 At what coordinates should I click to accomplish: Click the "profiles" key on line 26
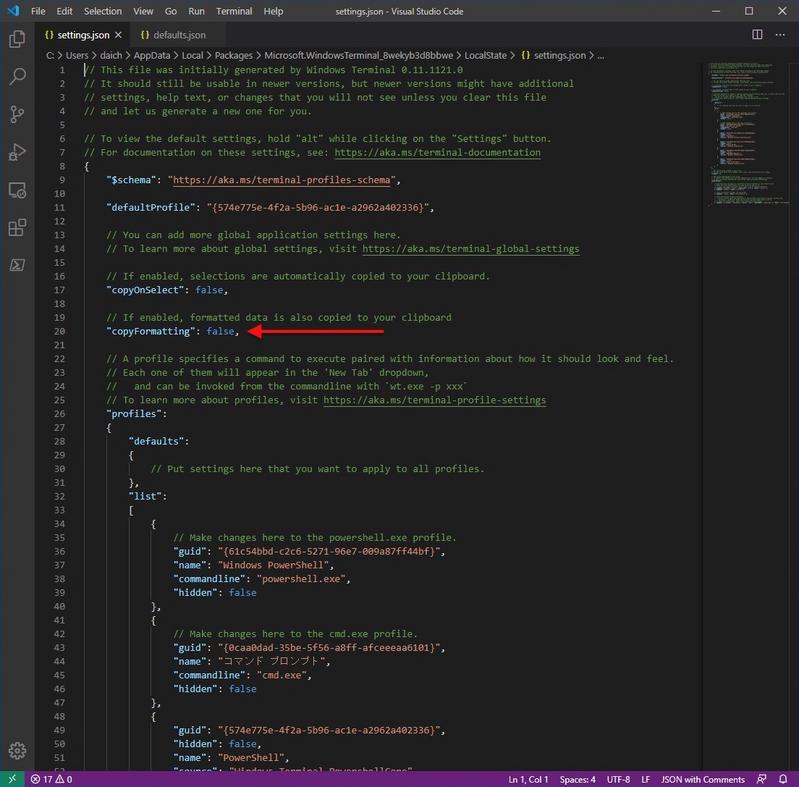134,414
